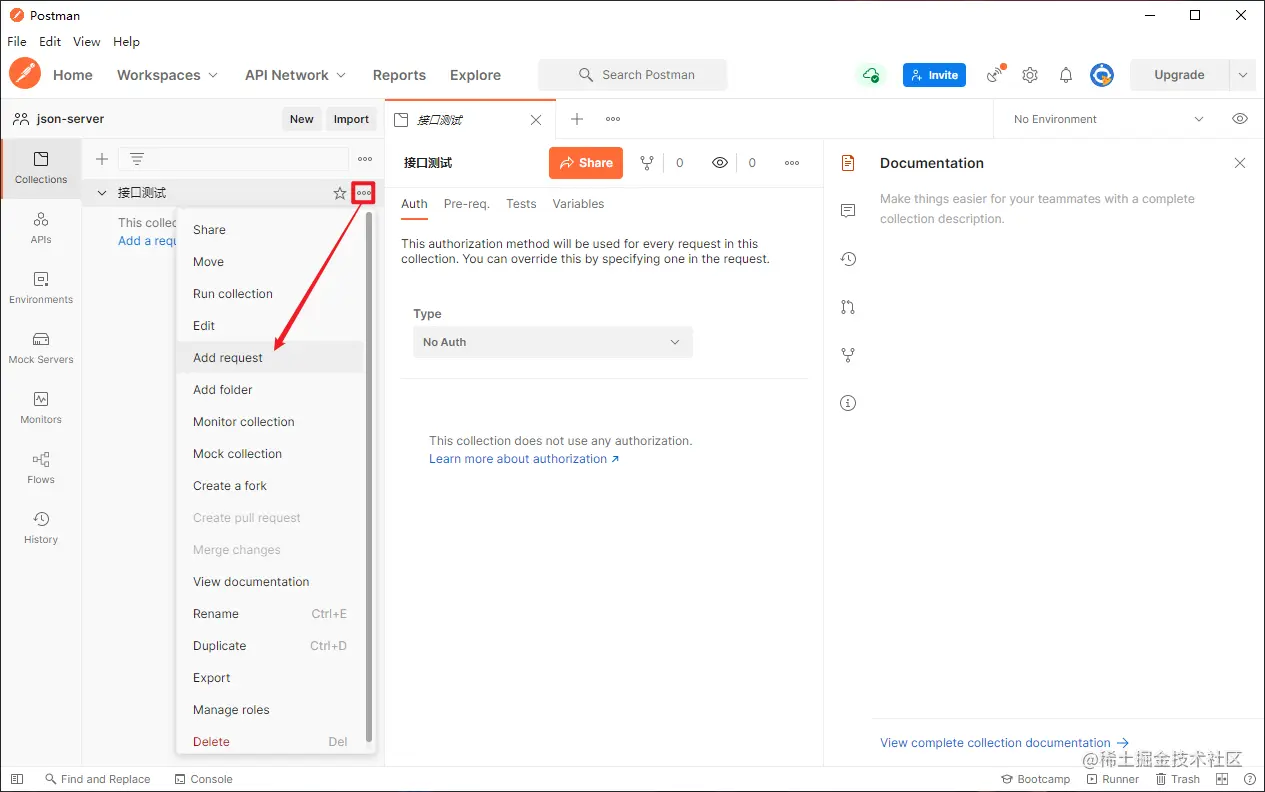This screenshot has height=792, width=1265.
Task: Open the APIs sidebar section
Action: coord(41,228)
